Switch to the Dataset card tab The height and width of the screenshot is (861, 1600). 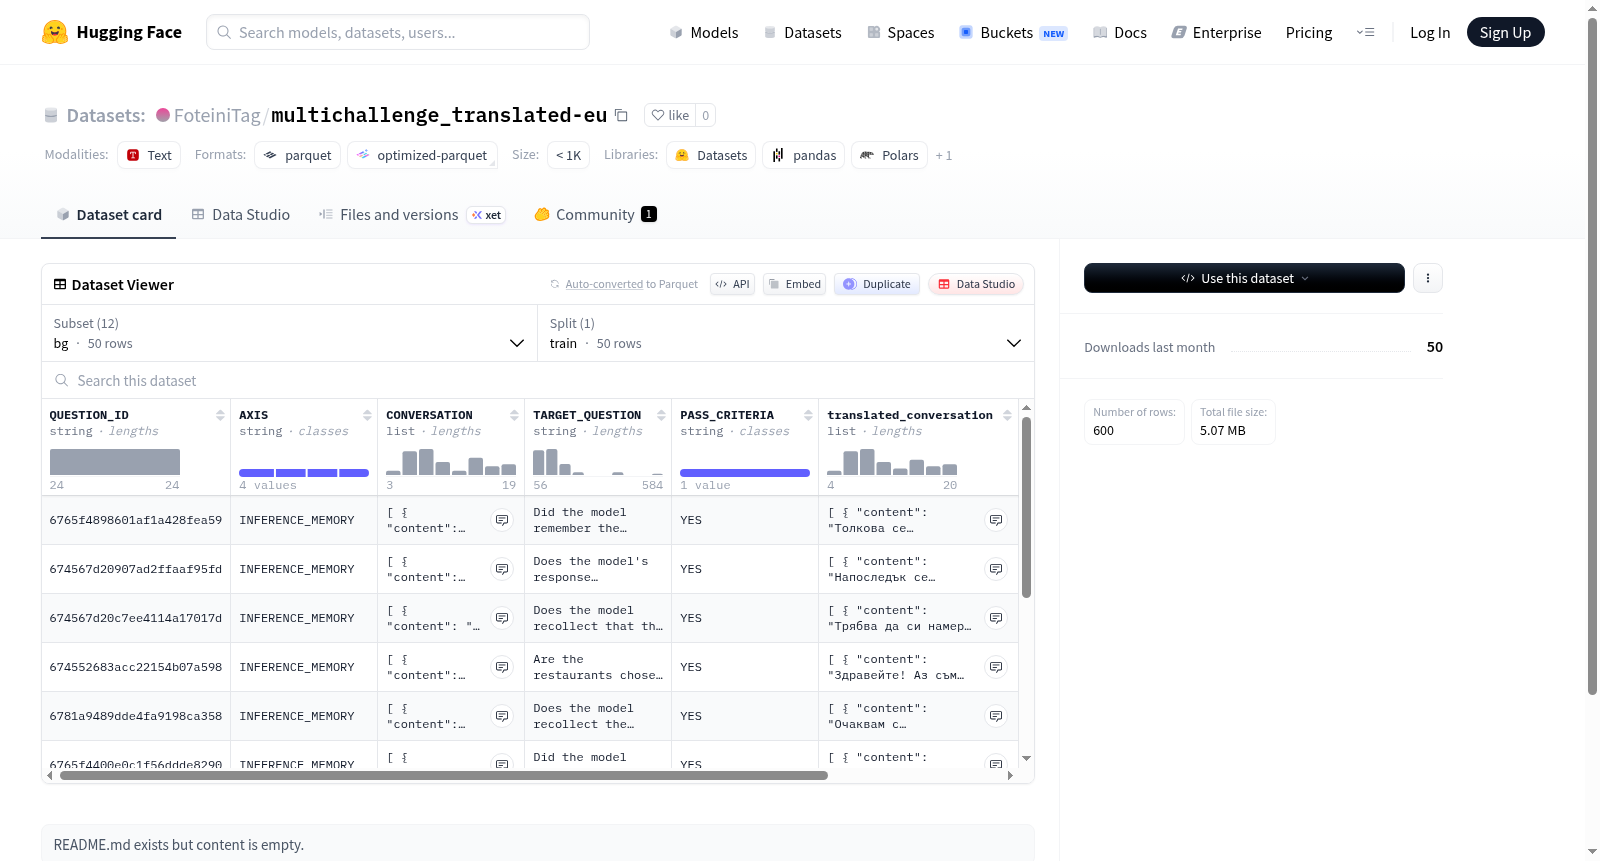tap(109, 215)
